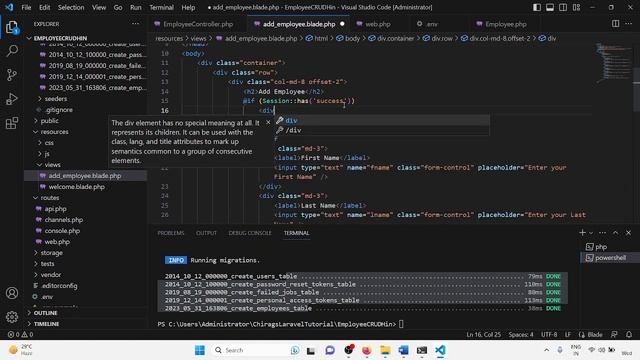Select the '/div' autocomplete suggestion
The width and height of the screenshot is (640, 360).
point(382,130)
